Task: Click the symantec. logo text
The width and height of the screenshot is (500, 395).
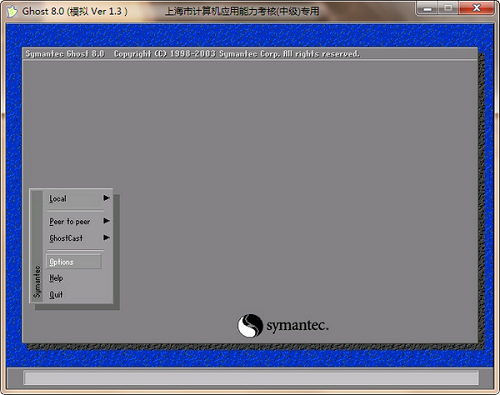Action: coord(297,325)
